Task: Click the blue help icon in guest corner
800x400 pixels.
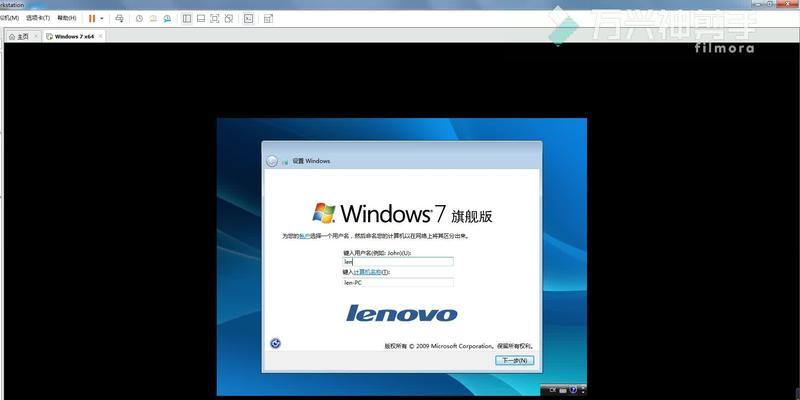Action: pyautogui.click(x=573, y=390)
